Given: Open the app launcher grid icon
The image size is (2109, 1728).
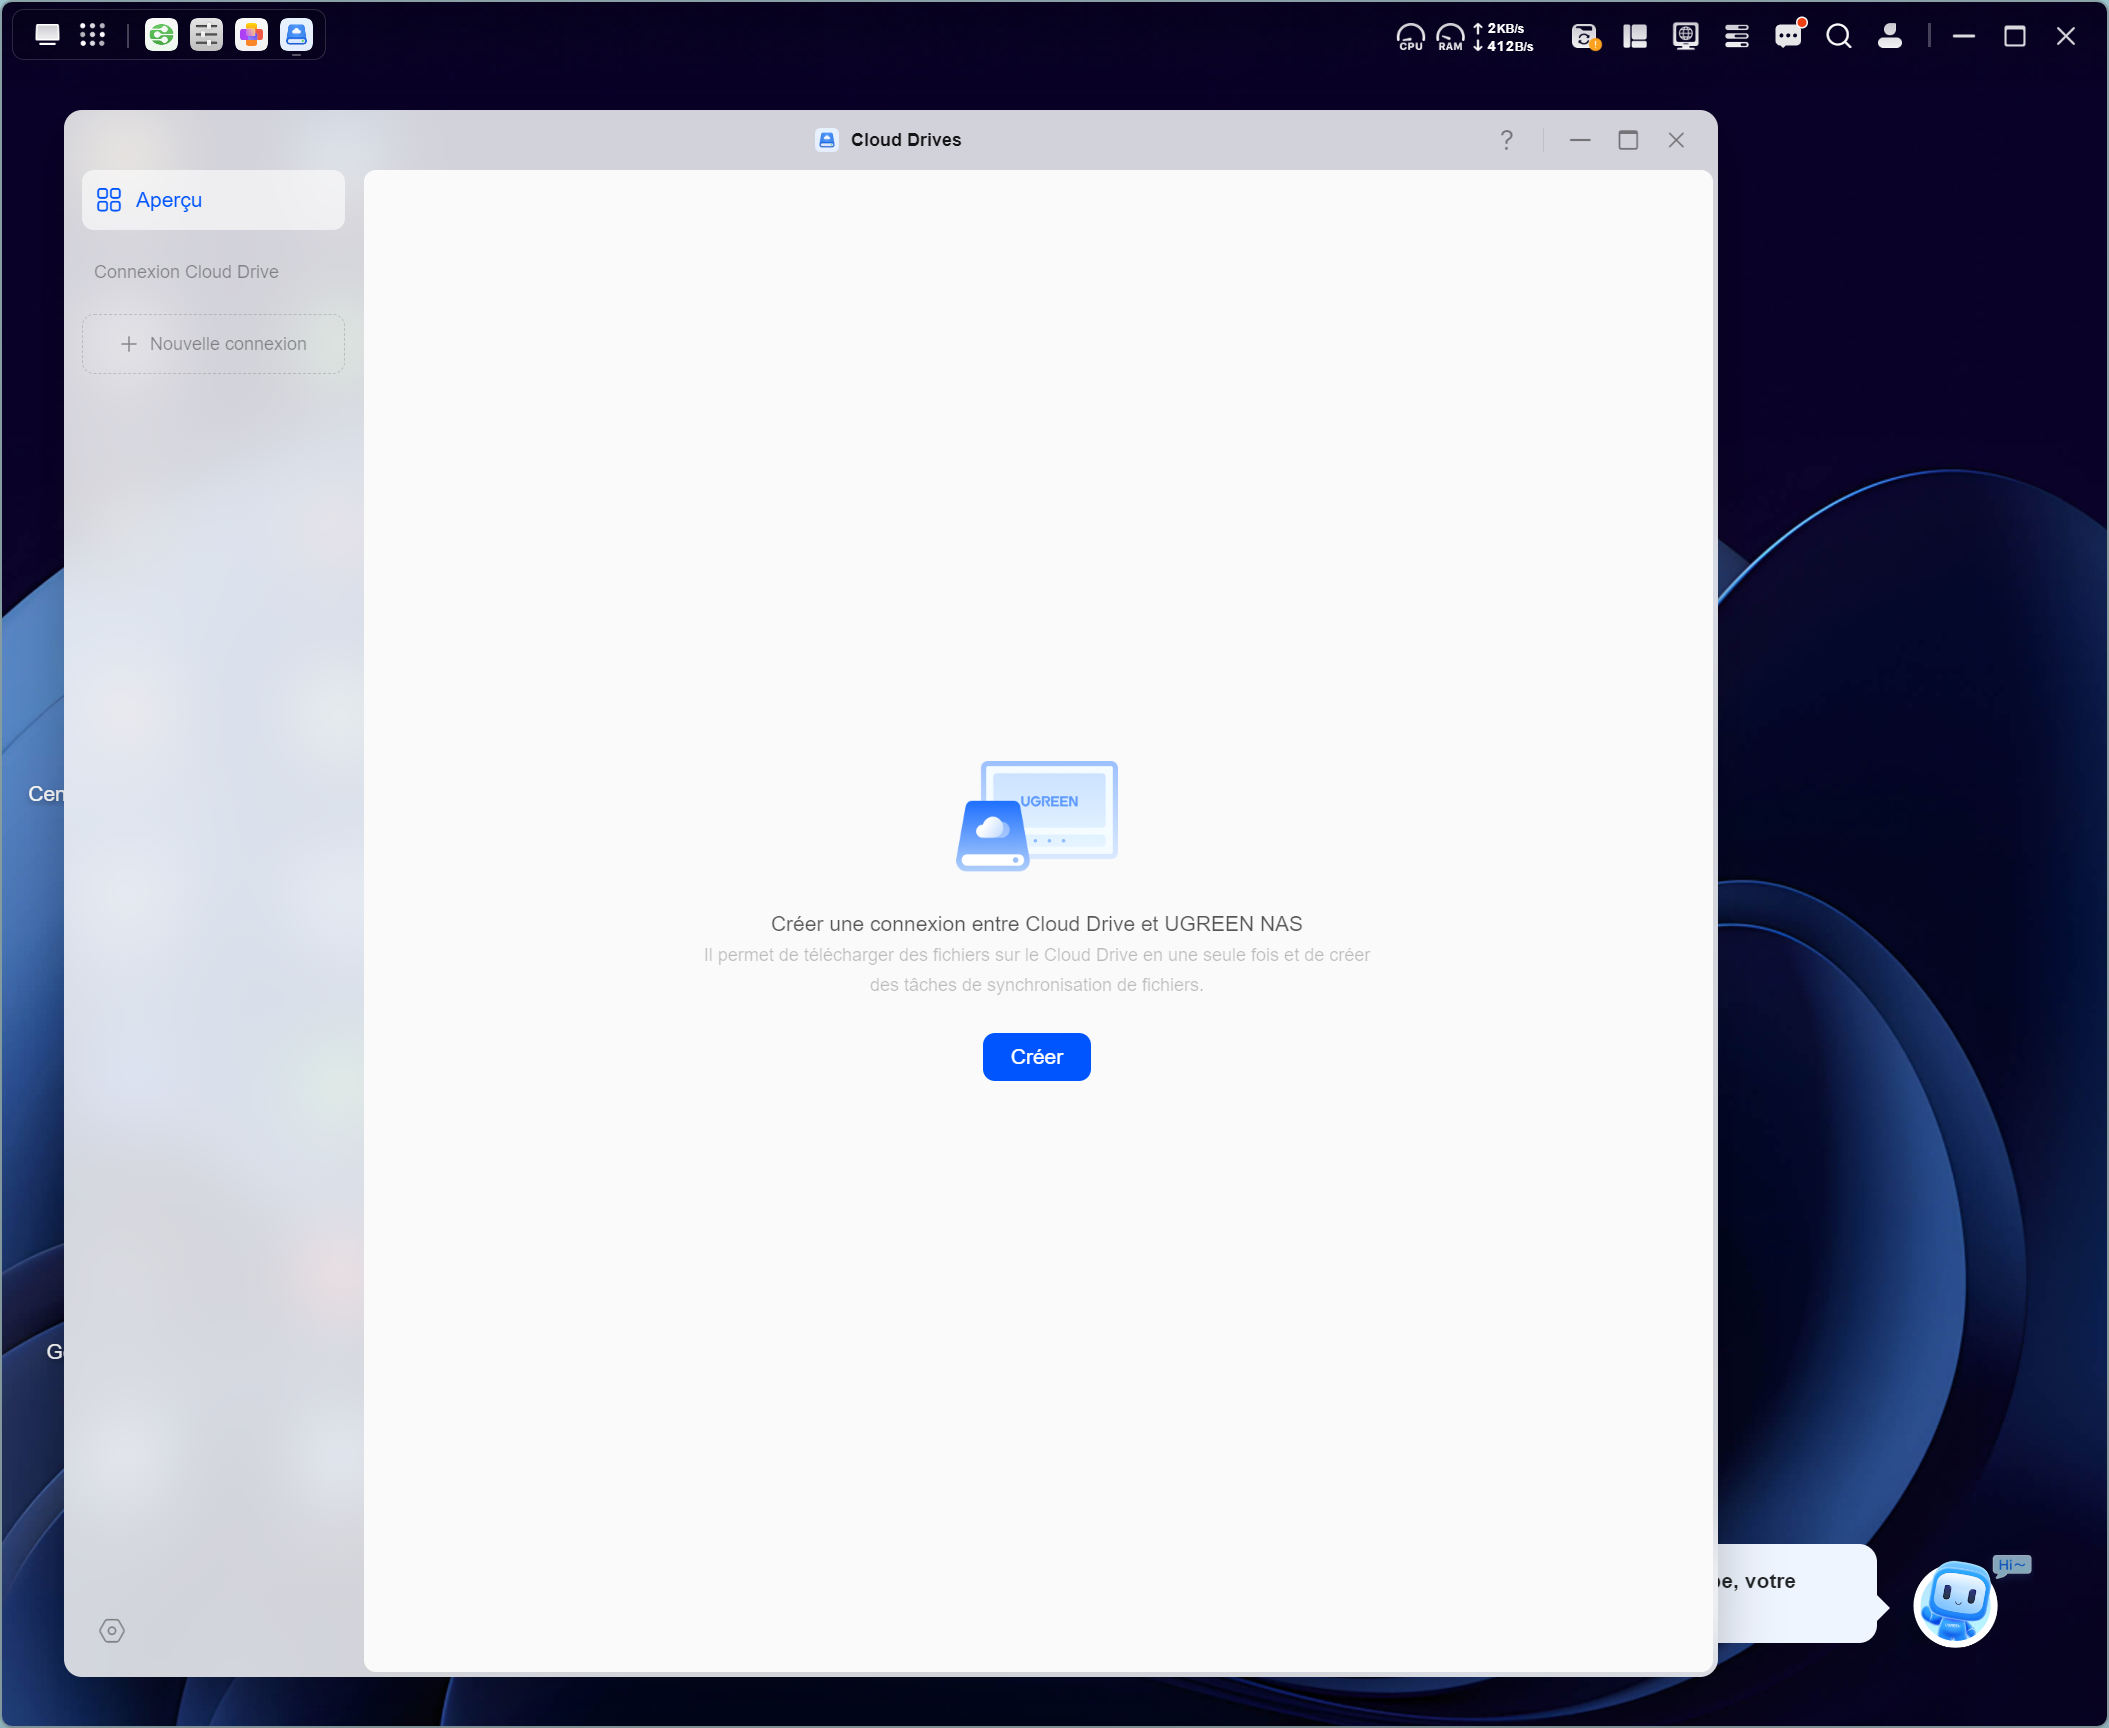Looking at the screenshot, I should coord(92,35).
